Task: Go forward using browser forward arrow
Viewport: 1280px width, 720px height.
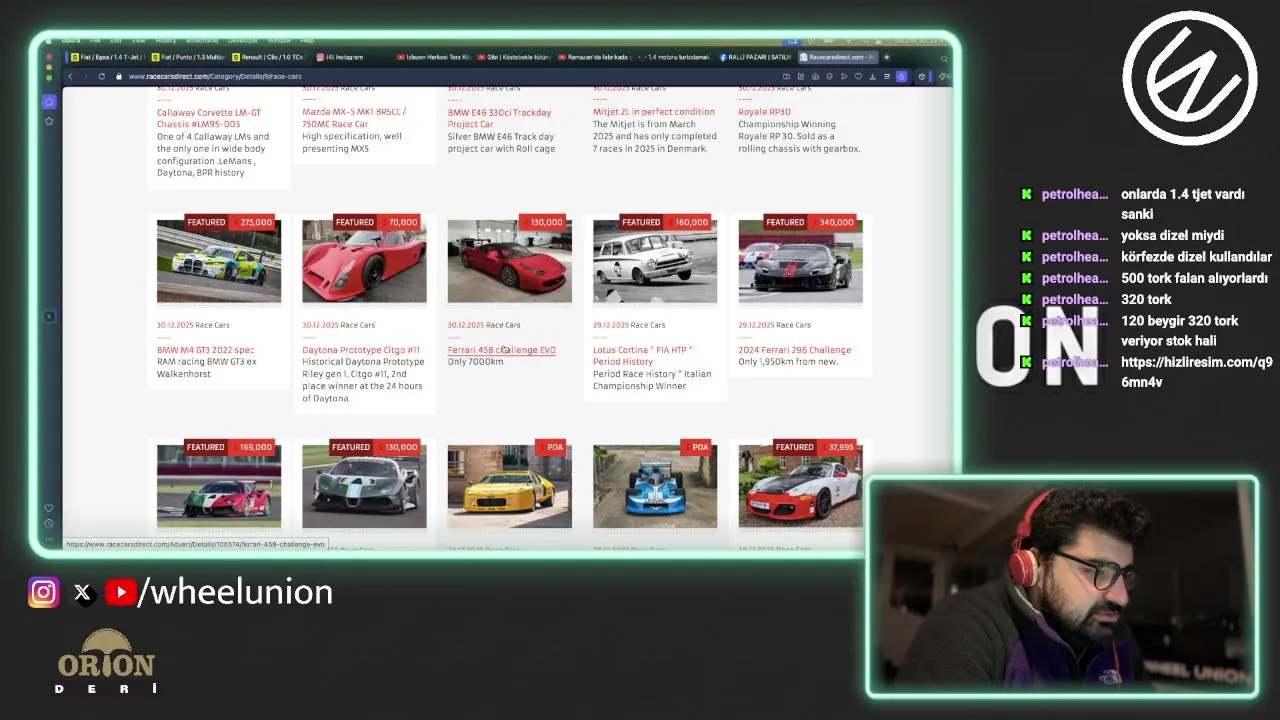Action: click(x=85, y=76)
